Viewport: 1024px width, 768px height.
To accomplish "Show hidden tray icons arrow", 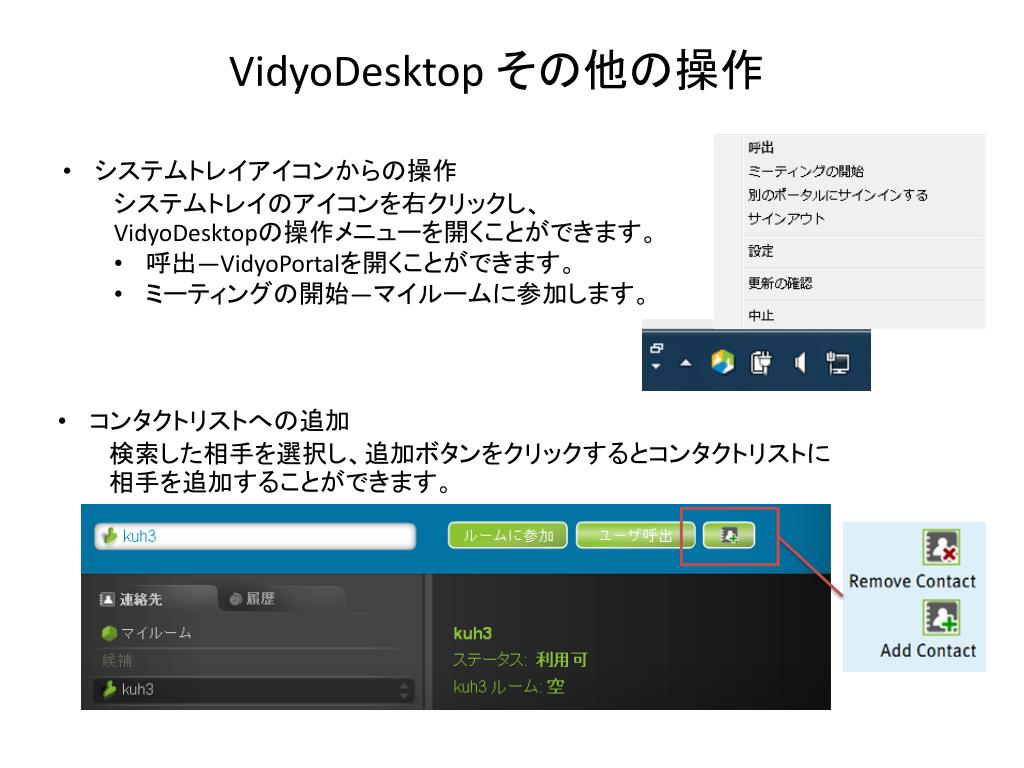I will [686, 362].
